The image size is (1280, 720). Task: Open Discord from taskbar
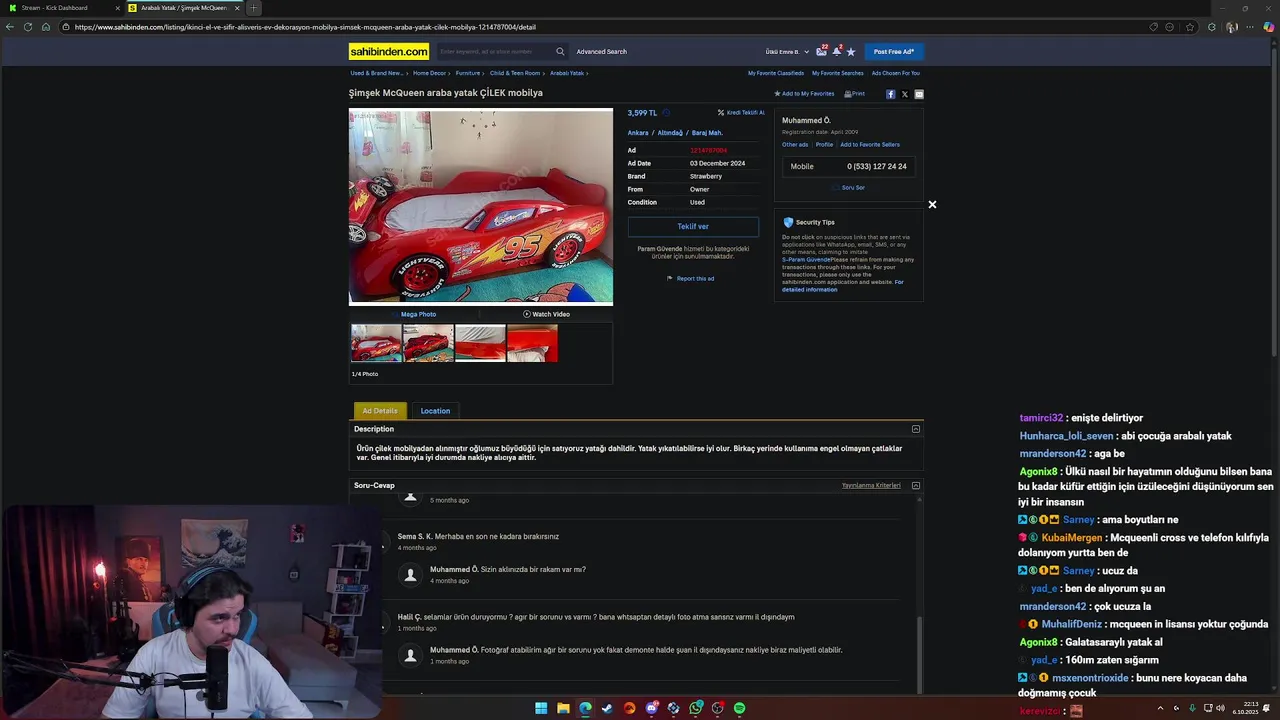(651, 708)
